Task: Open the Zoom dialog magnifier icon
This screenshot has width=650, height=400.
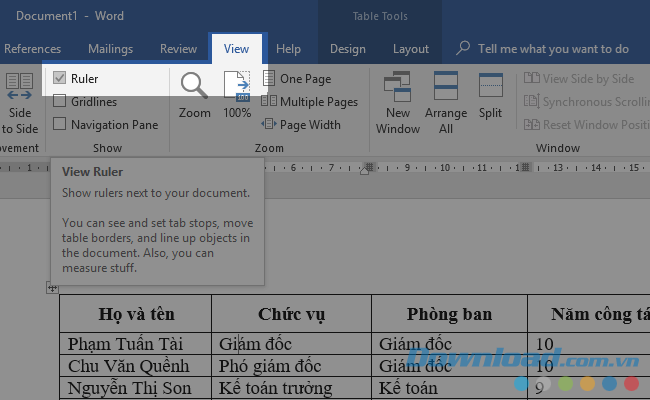Action: pos(194,86)
